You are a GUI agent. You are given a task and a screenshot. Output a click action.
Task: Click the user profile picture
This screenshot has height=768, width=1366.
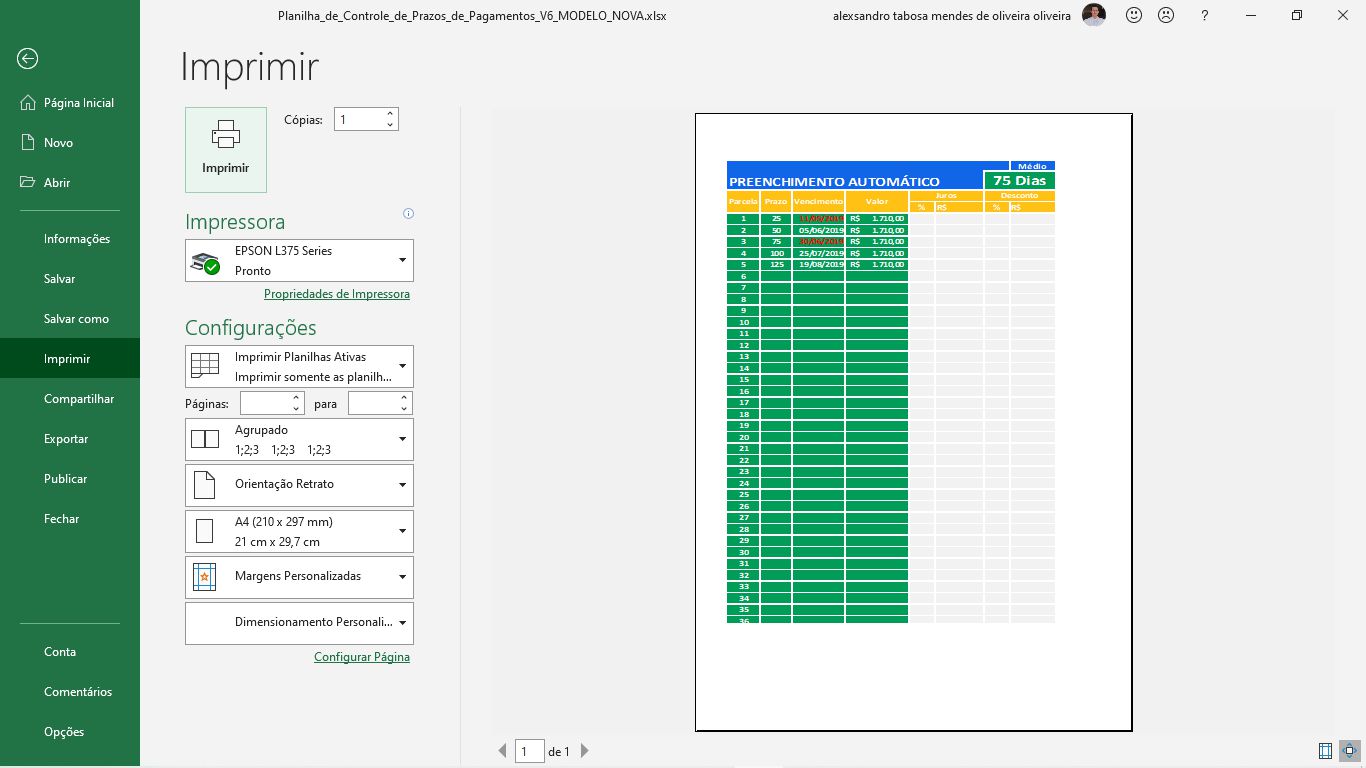click(1094, 16)
